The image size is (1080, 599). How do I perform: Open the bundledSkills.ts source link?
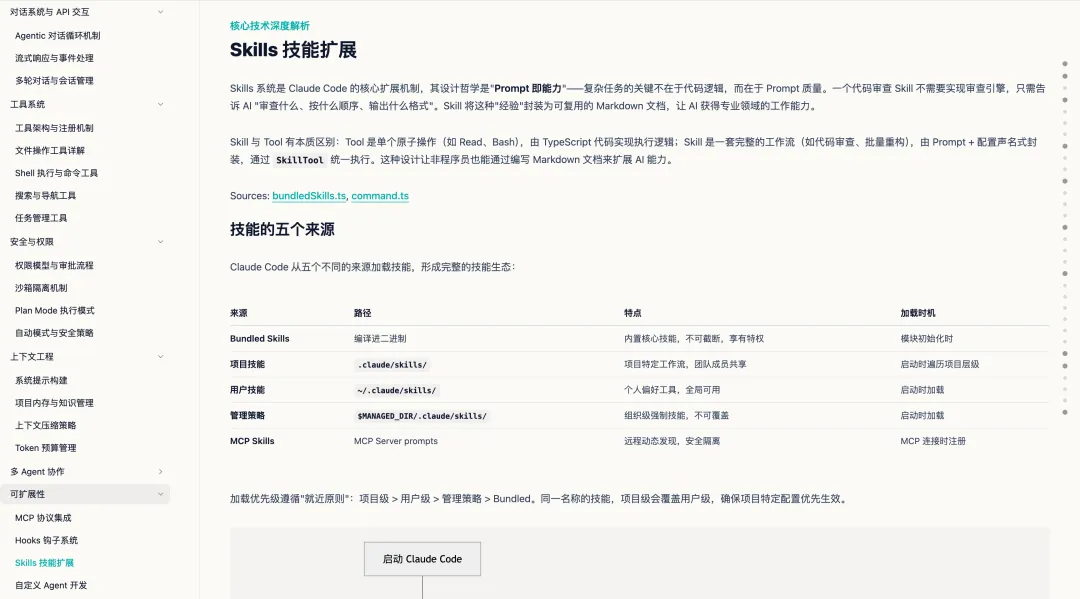pos(309,196)
